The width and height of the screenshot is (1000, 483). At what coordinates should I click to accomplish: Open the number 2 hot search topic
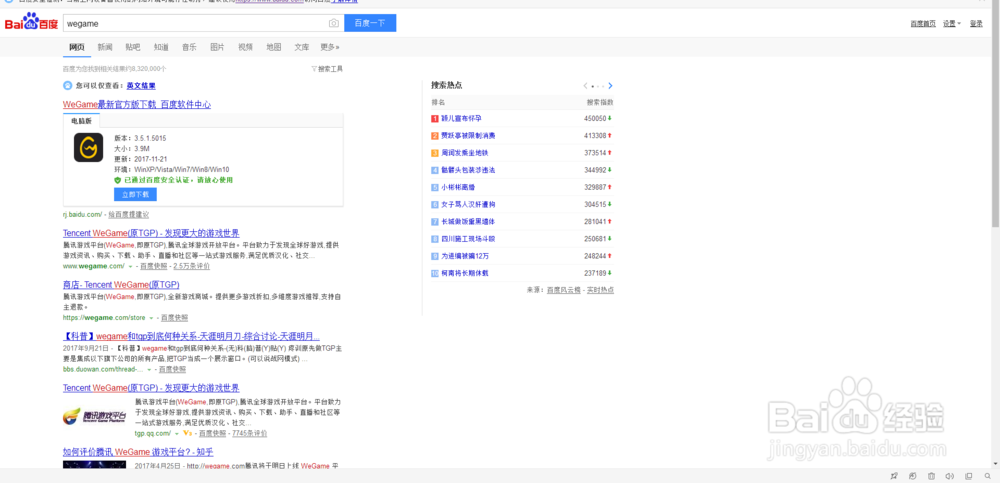pos(468,136)
